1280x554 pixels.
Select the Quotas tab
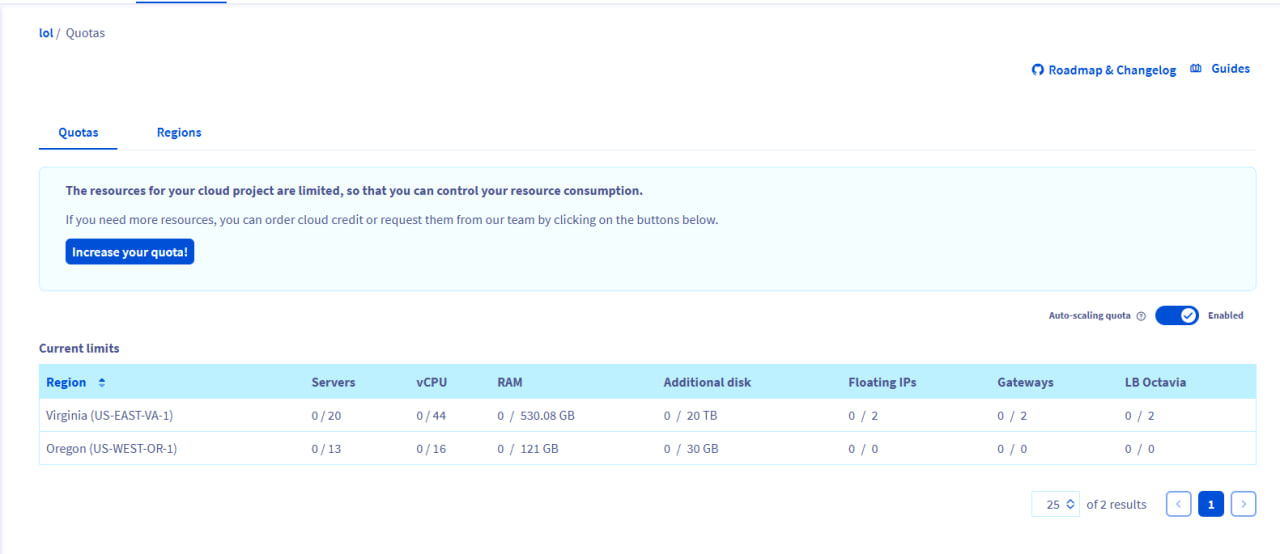(x=78, y=132)
